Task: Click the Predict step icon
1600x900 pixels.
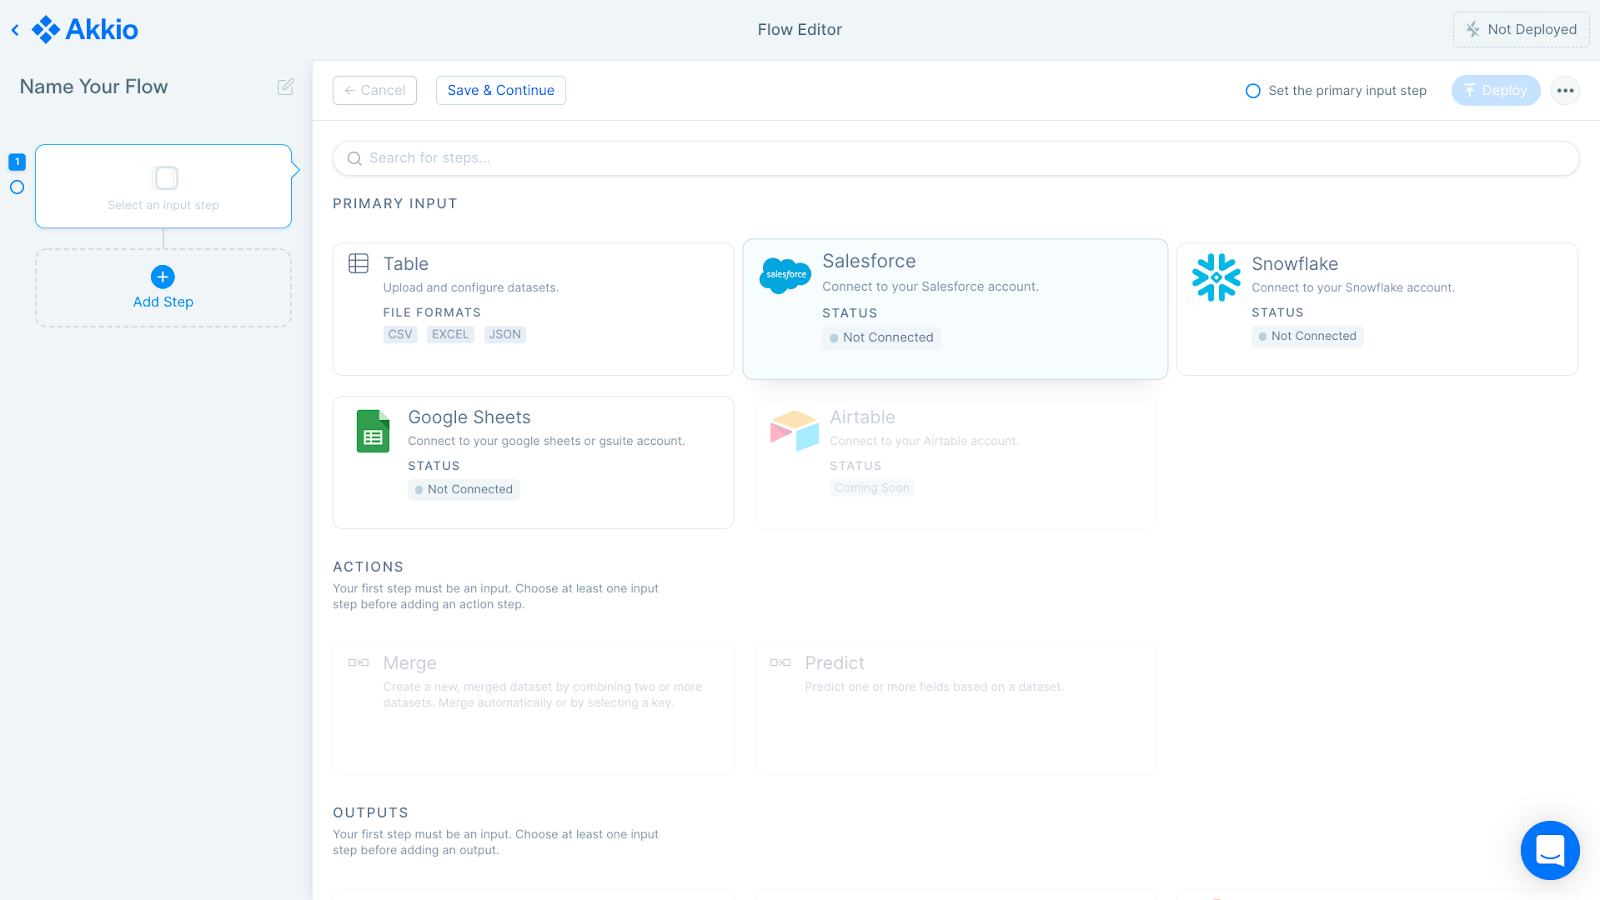Action: click(781, 662)
